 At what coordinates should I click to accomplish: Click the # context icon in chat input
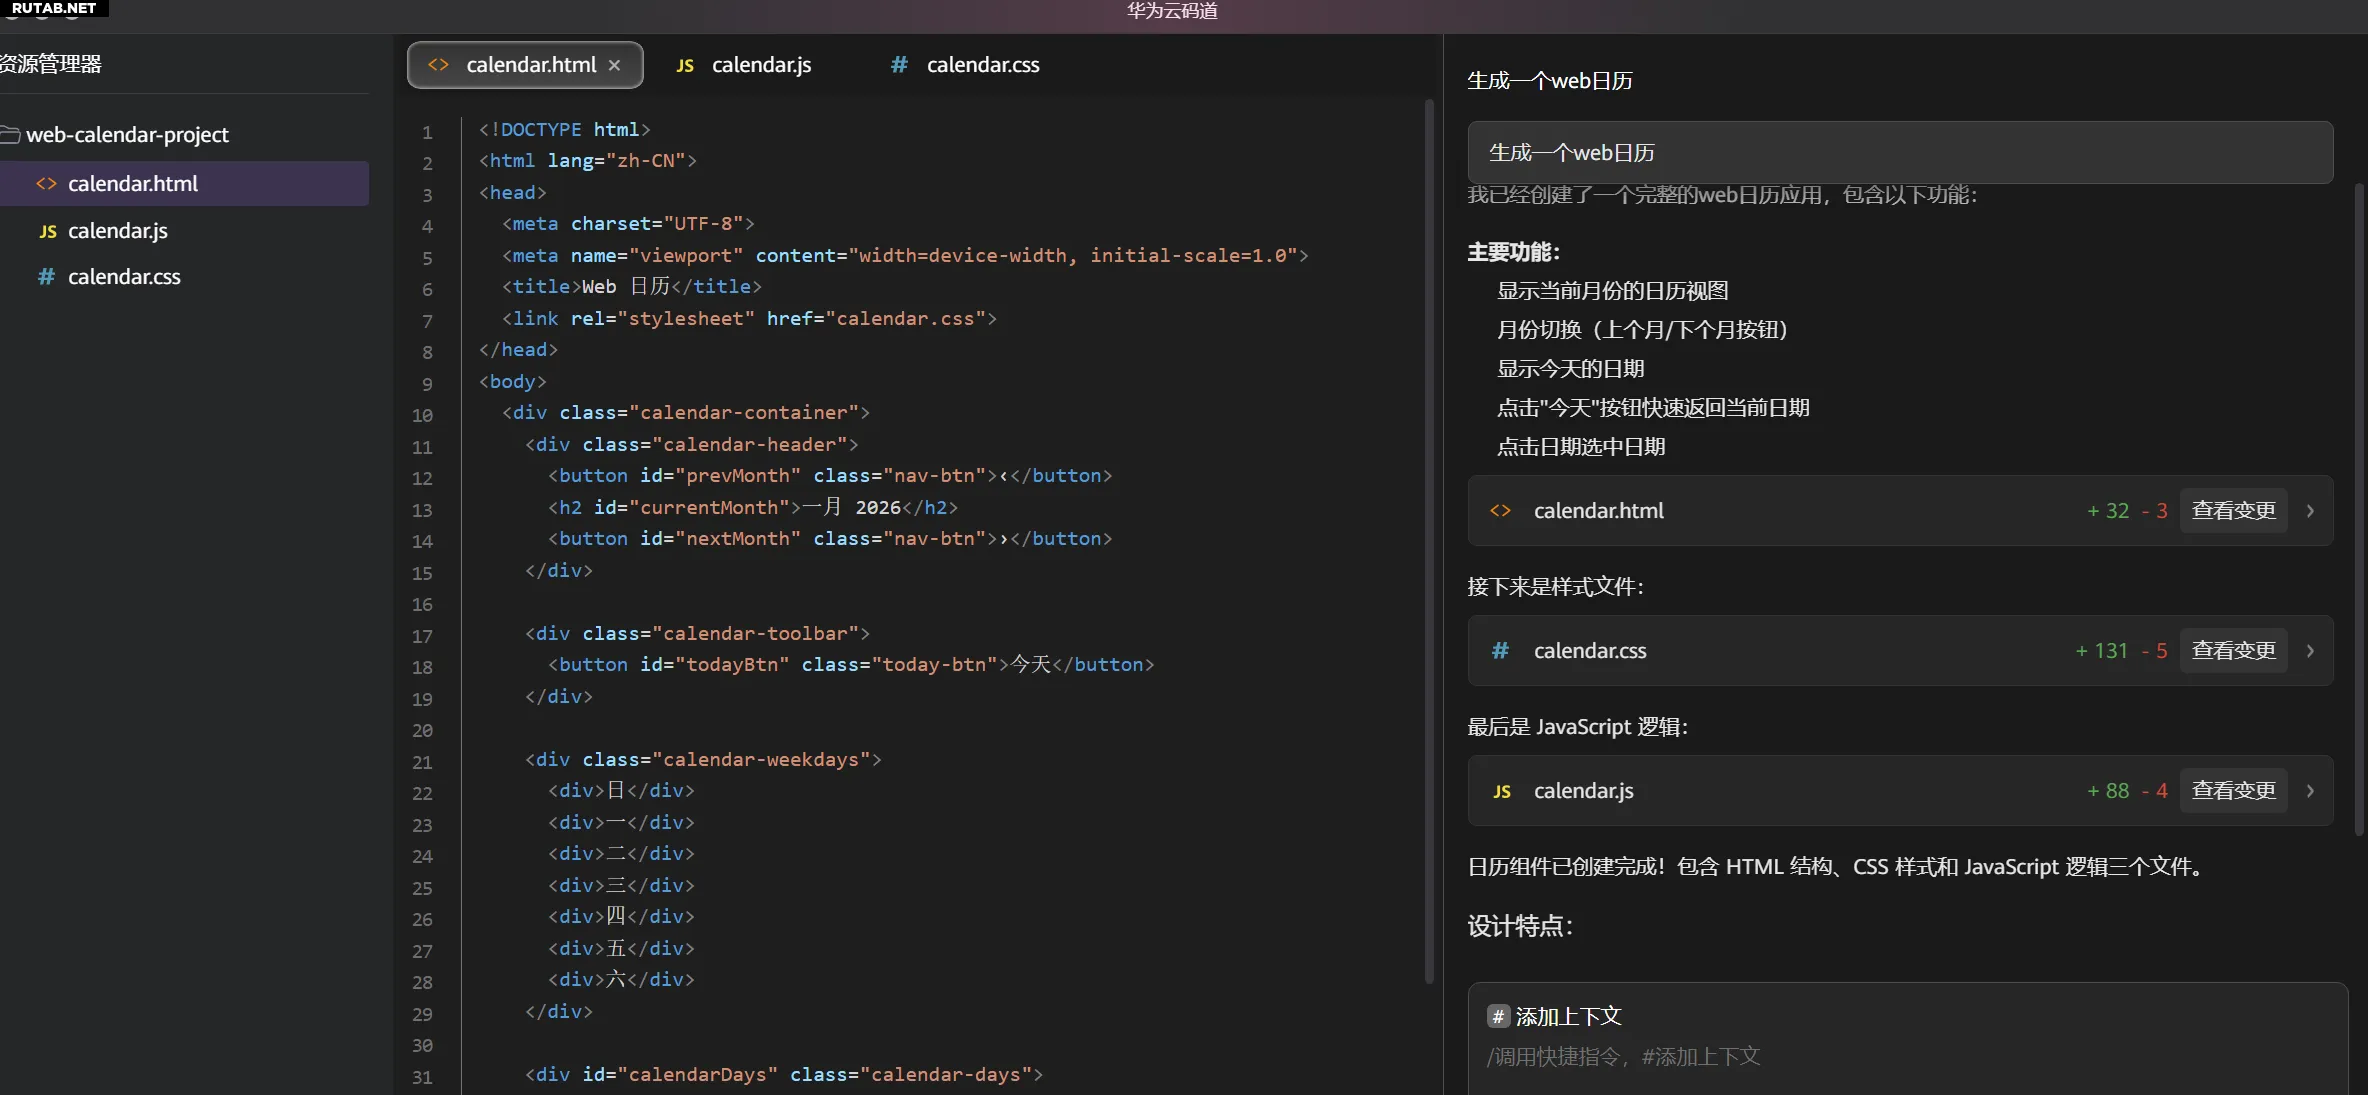coord(1497,1017)
